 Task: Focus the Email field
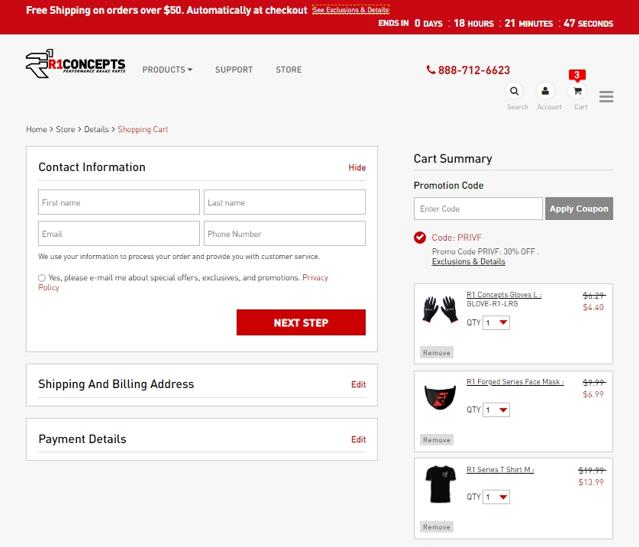coord(119,234)
